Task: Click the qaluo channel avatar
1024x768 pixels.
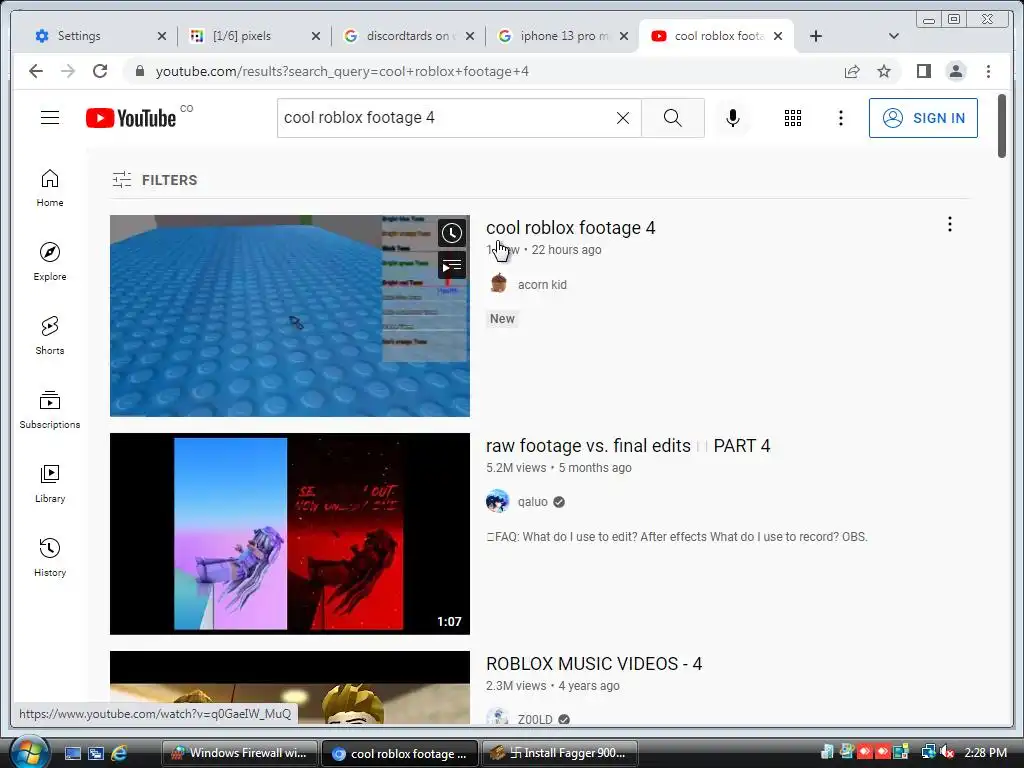Action: [x=498, y=502]
